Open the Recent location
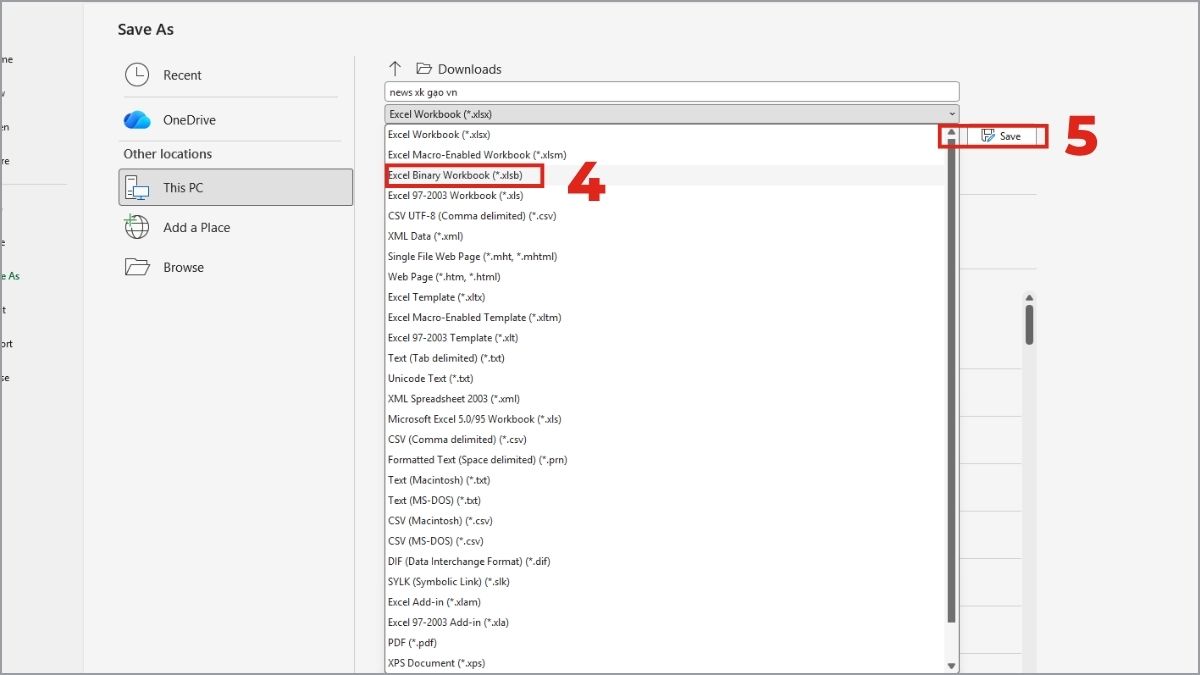The image size is (1200, 675). tap(235, 75)
